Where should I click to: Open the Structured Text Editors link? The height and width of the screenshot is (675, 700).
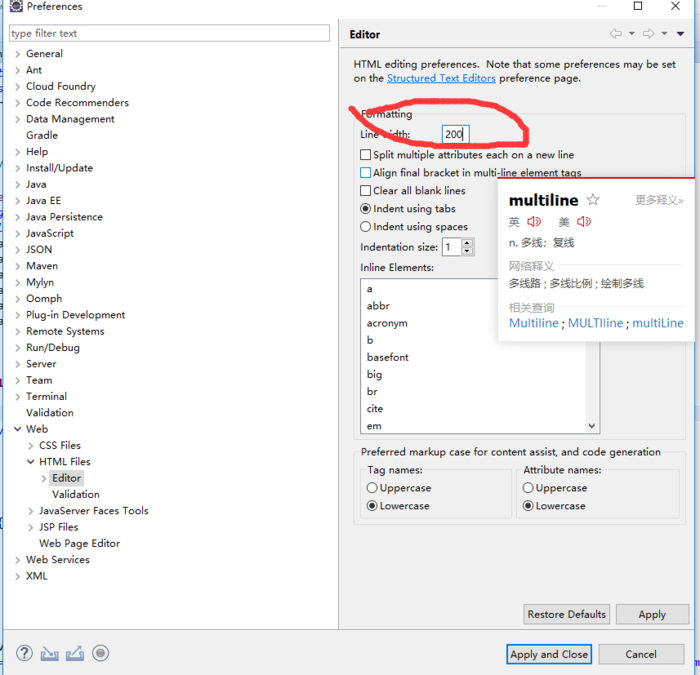tap(441, 78)
